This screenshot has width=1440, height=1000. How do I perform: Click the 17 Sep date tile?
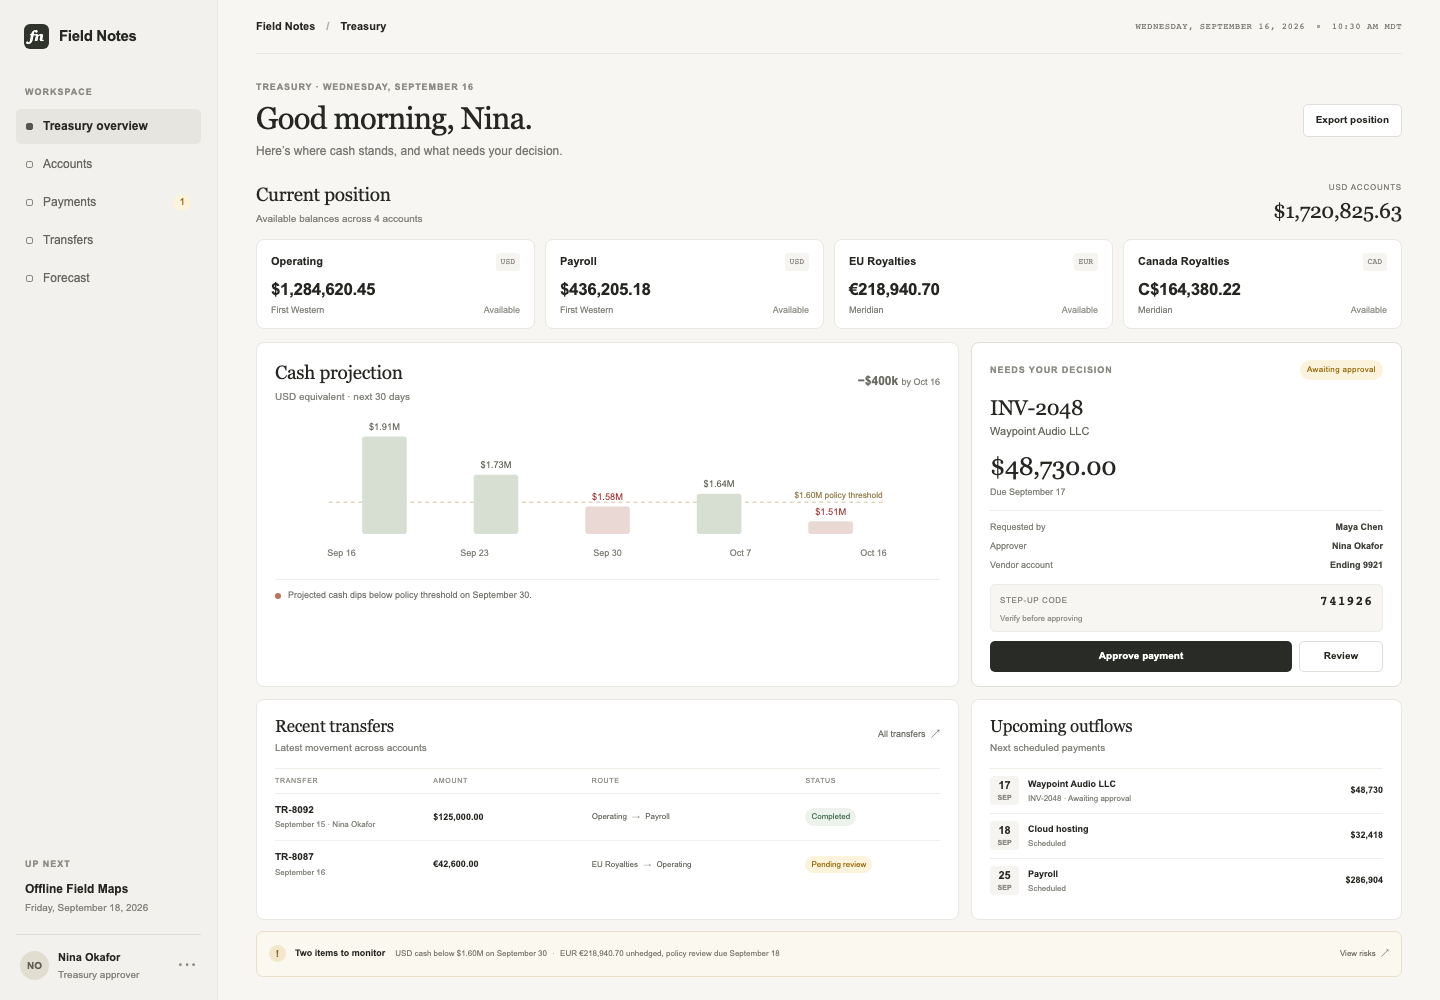(1004, 790)
